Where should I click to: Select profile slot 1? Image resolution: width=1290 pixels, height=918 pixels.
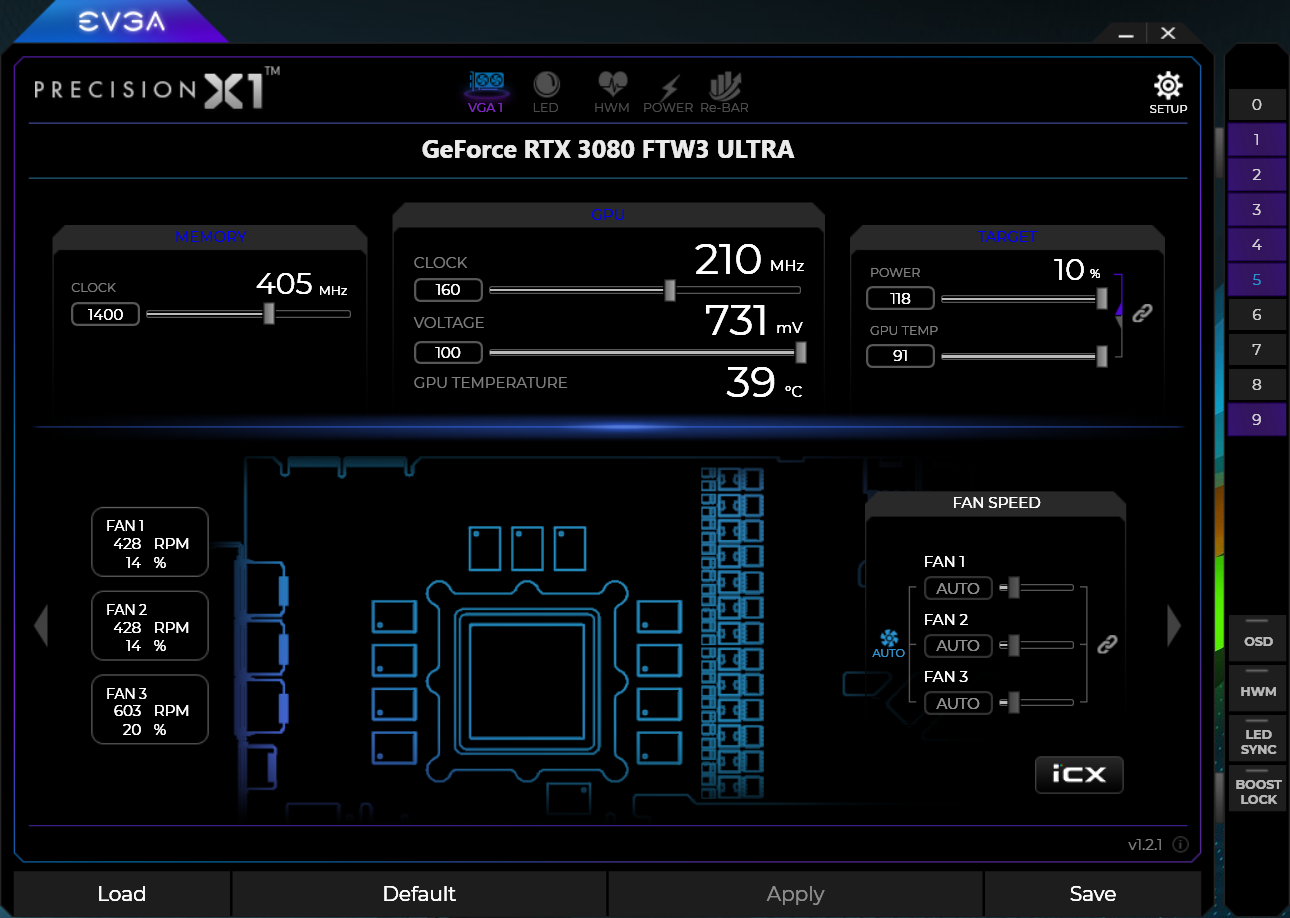pos(1257,140)
